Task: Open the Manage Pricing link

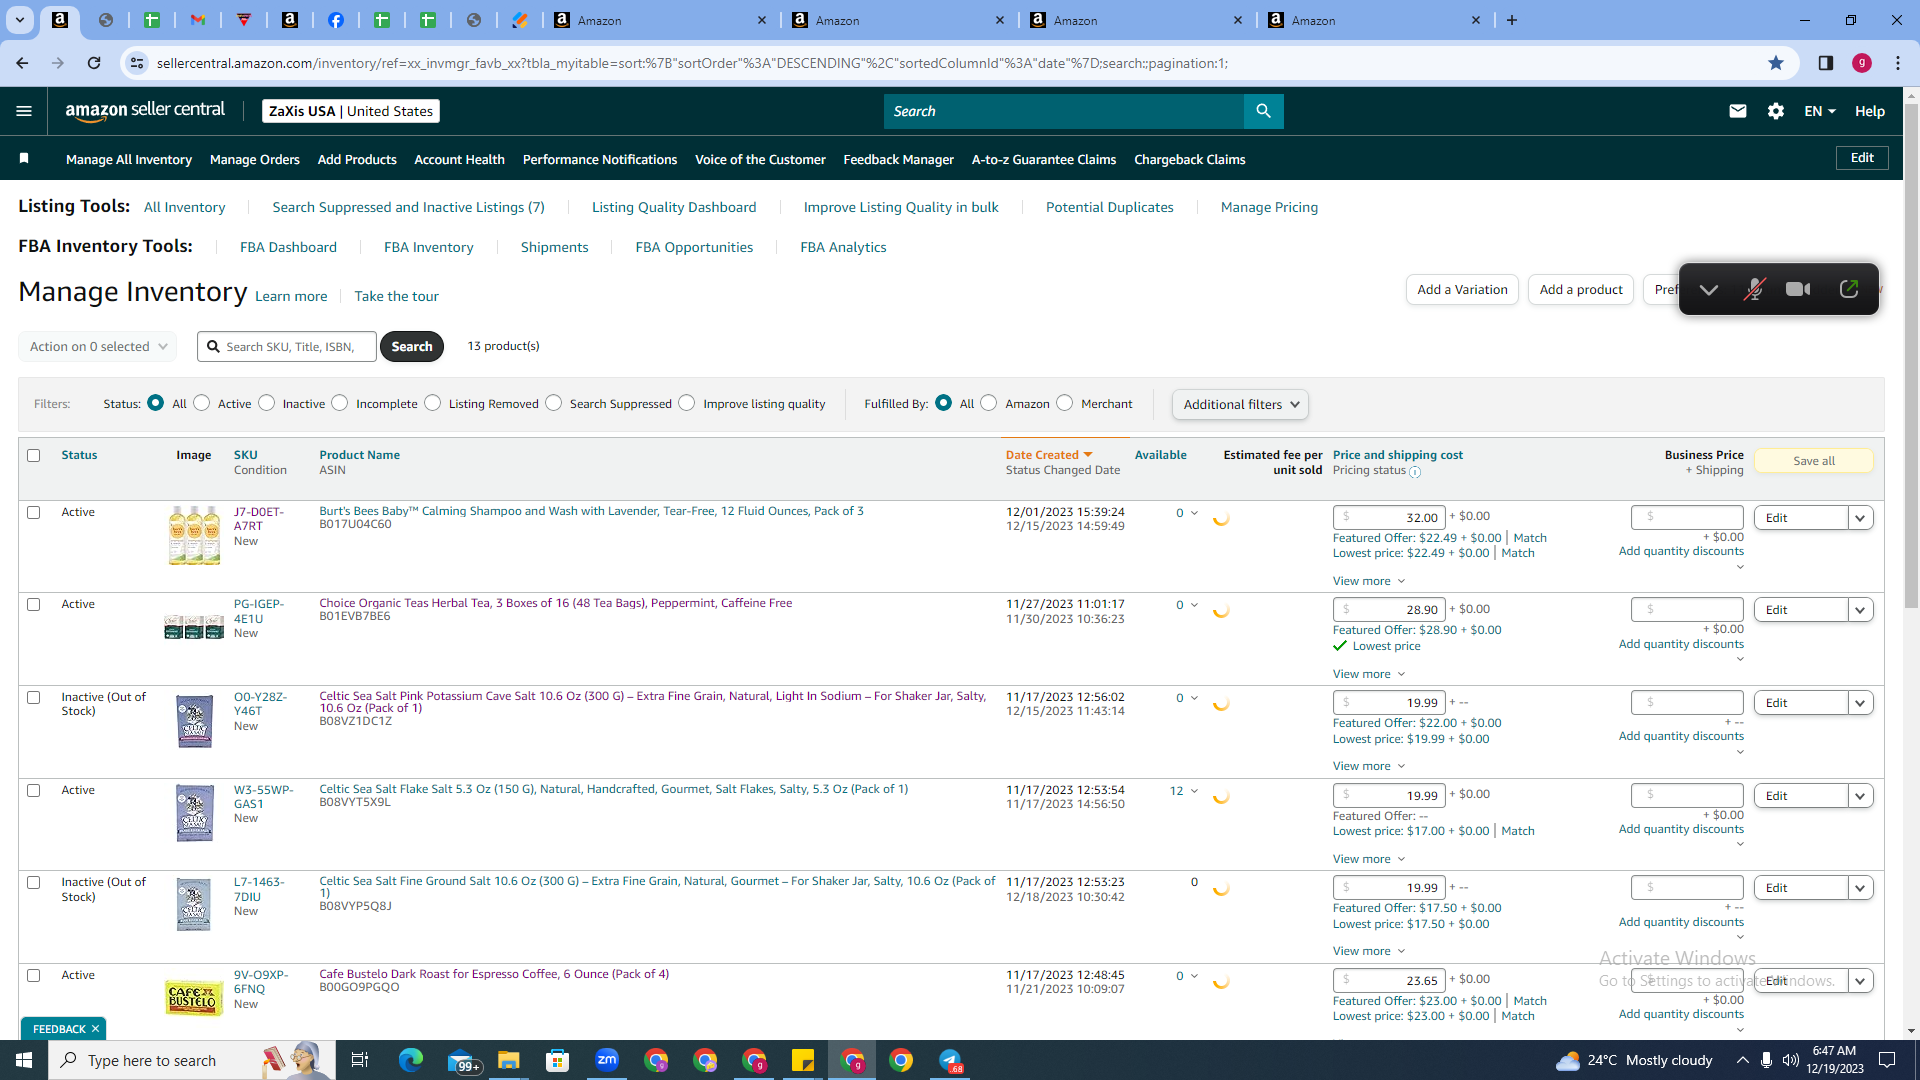Action: pyautogui.click(x=1269, y=207)
